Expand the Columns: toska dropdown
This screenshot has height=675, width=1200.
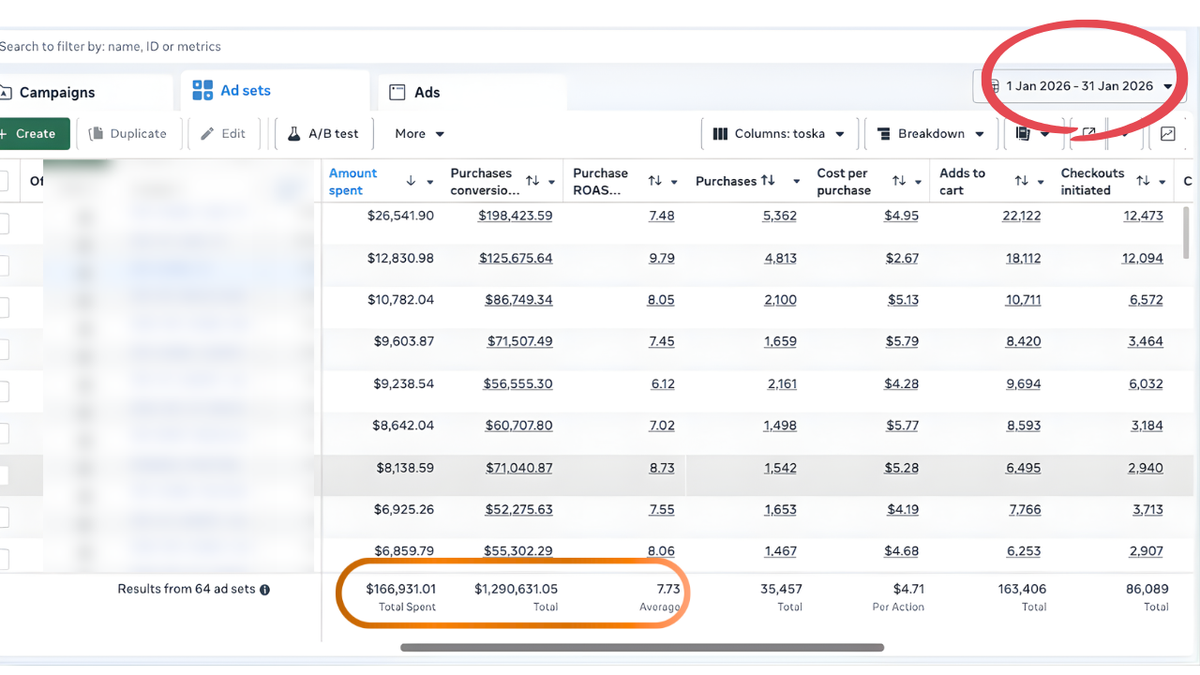(778, 134)
